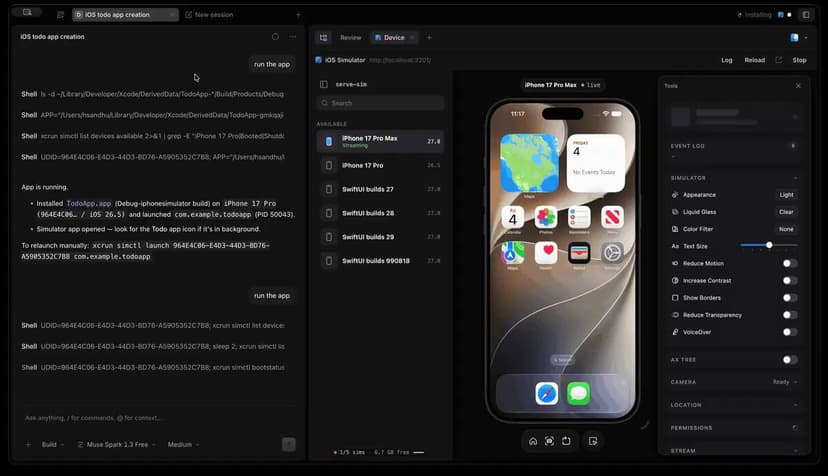
Task: Turn on Show Borders
Action: (789, 298)
